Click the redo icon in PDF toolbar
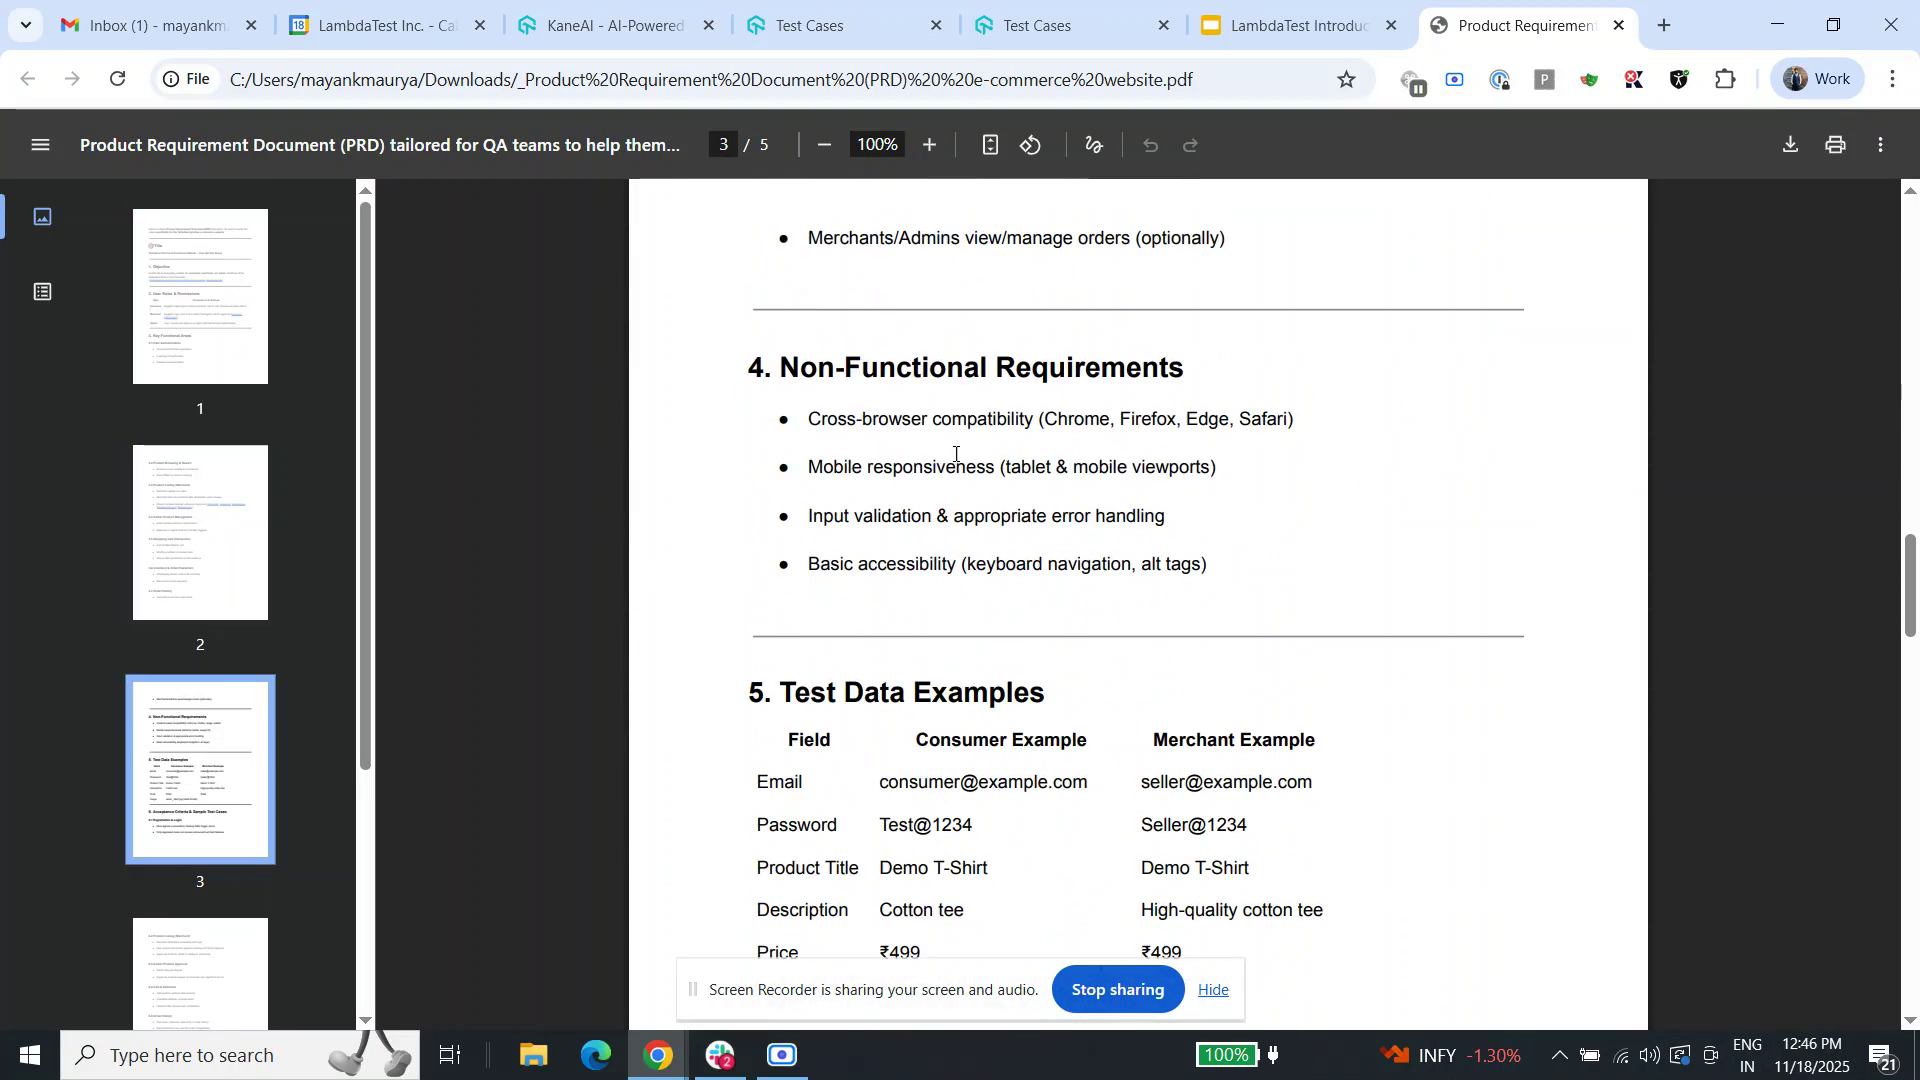 [x=1191, y=144]
